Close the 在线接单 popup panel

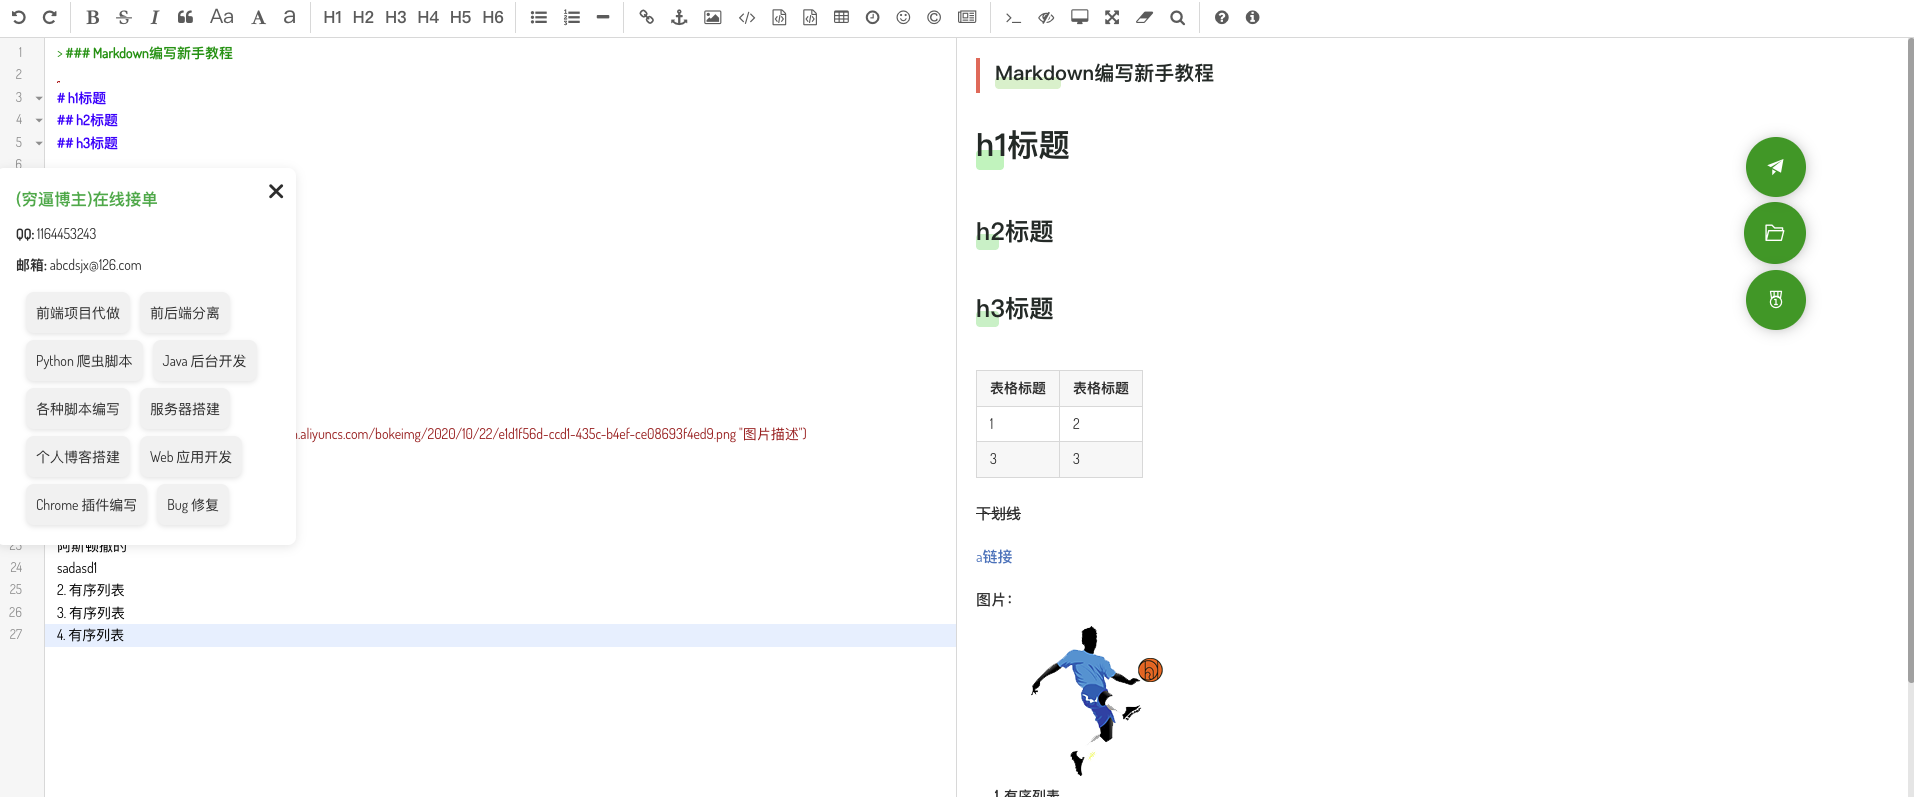click(276, 191)
